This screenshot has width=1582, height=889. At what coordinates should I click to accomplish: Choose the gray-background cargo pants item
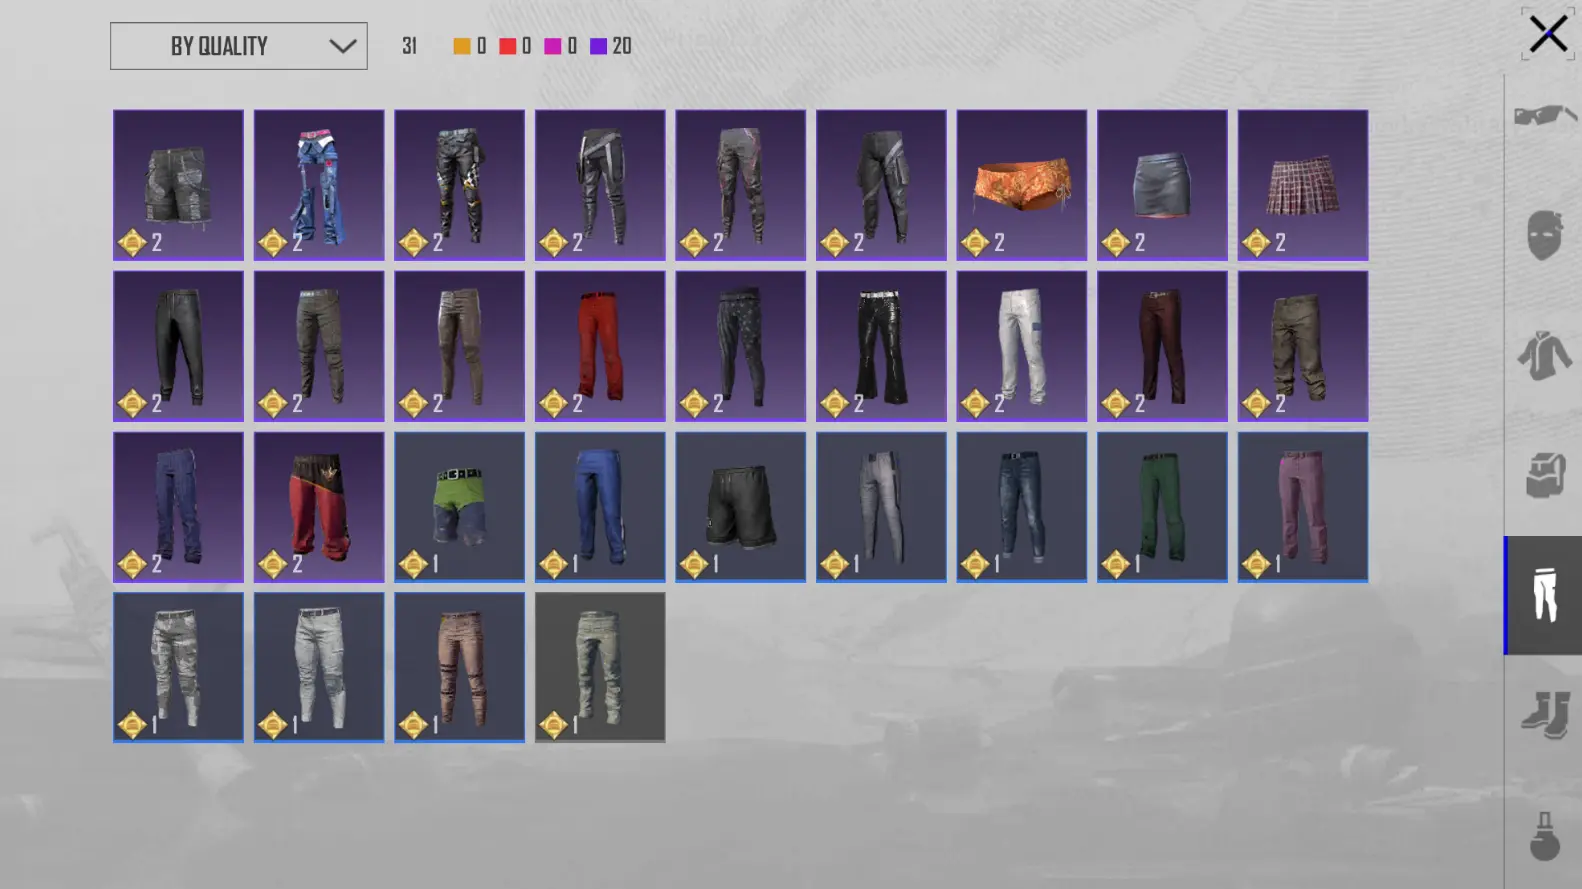(x=599, y=667)
